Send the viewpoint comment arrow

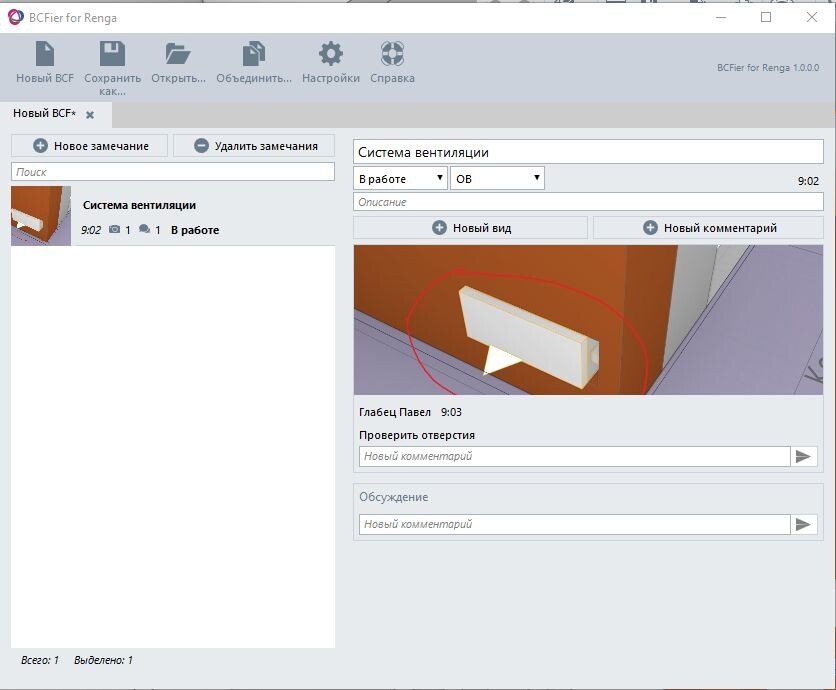803,456
